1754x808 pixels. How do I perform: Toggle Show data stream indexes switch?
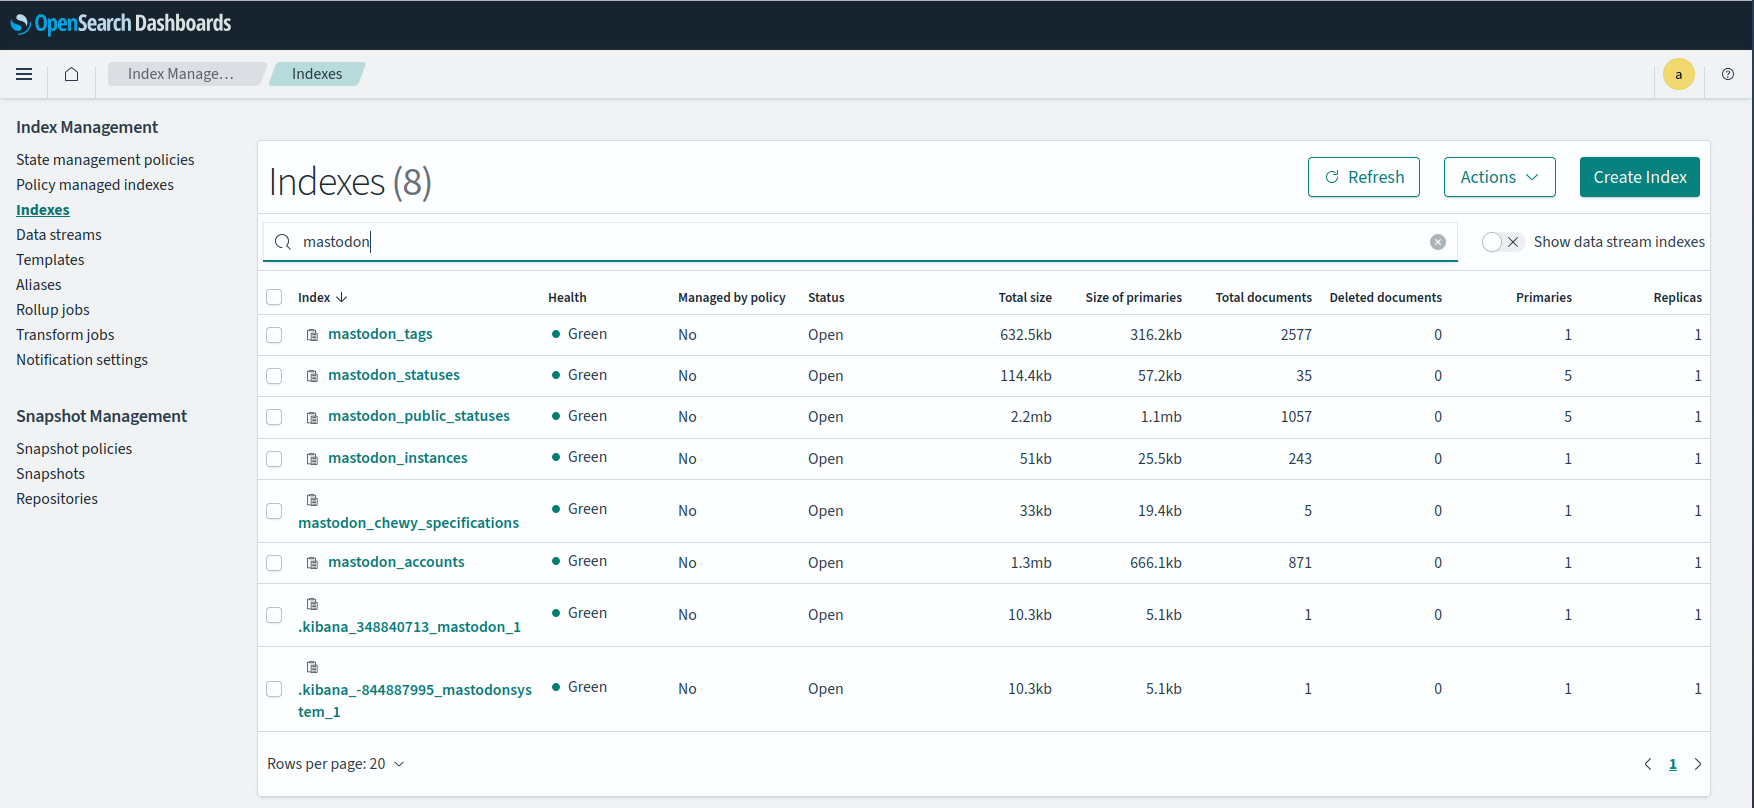1502,242
